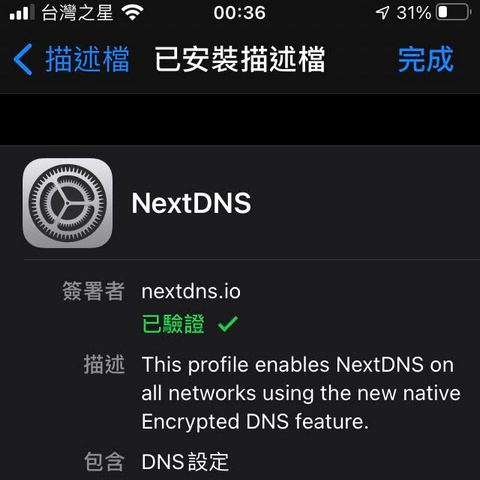
Task: Tap the Wi-Fi status icon
Action: [132, 13]
